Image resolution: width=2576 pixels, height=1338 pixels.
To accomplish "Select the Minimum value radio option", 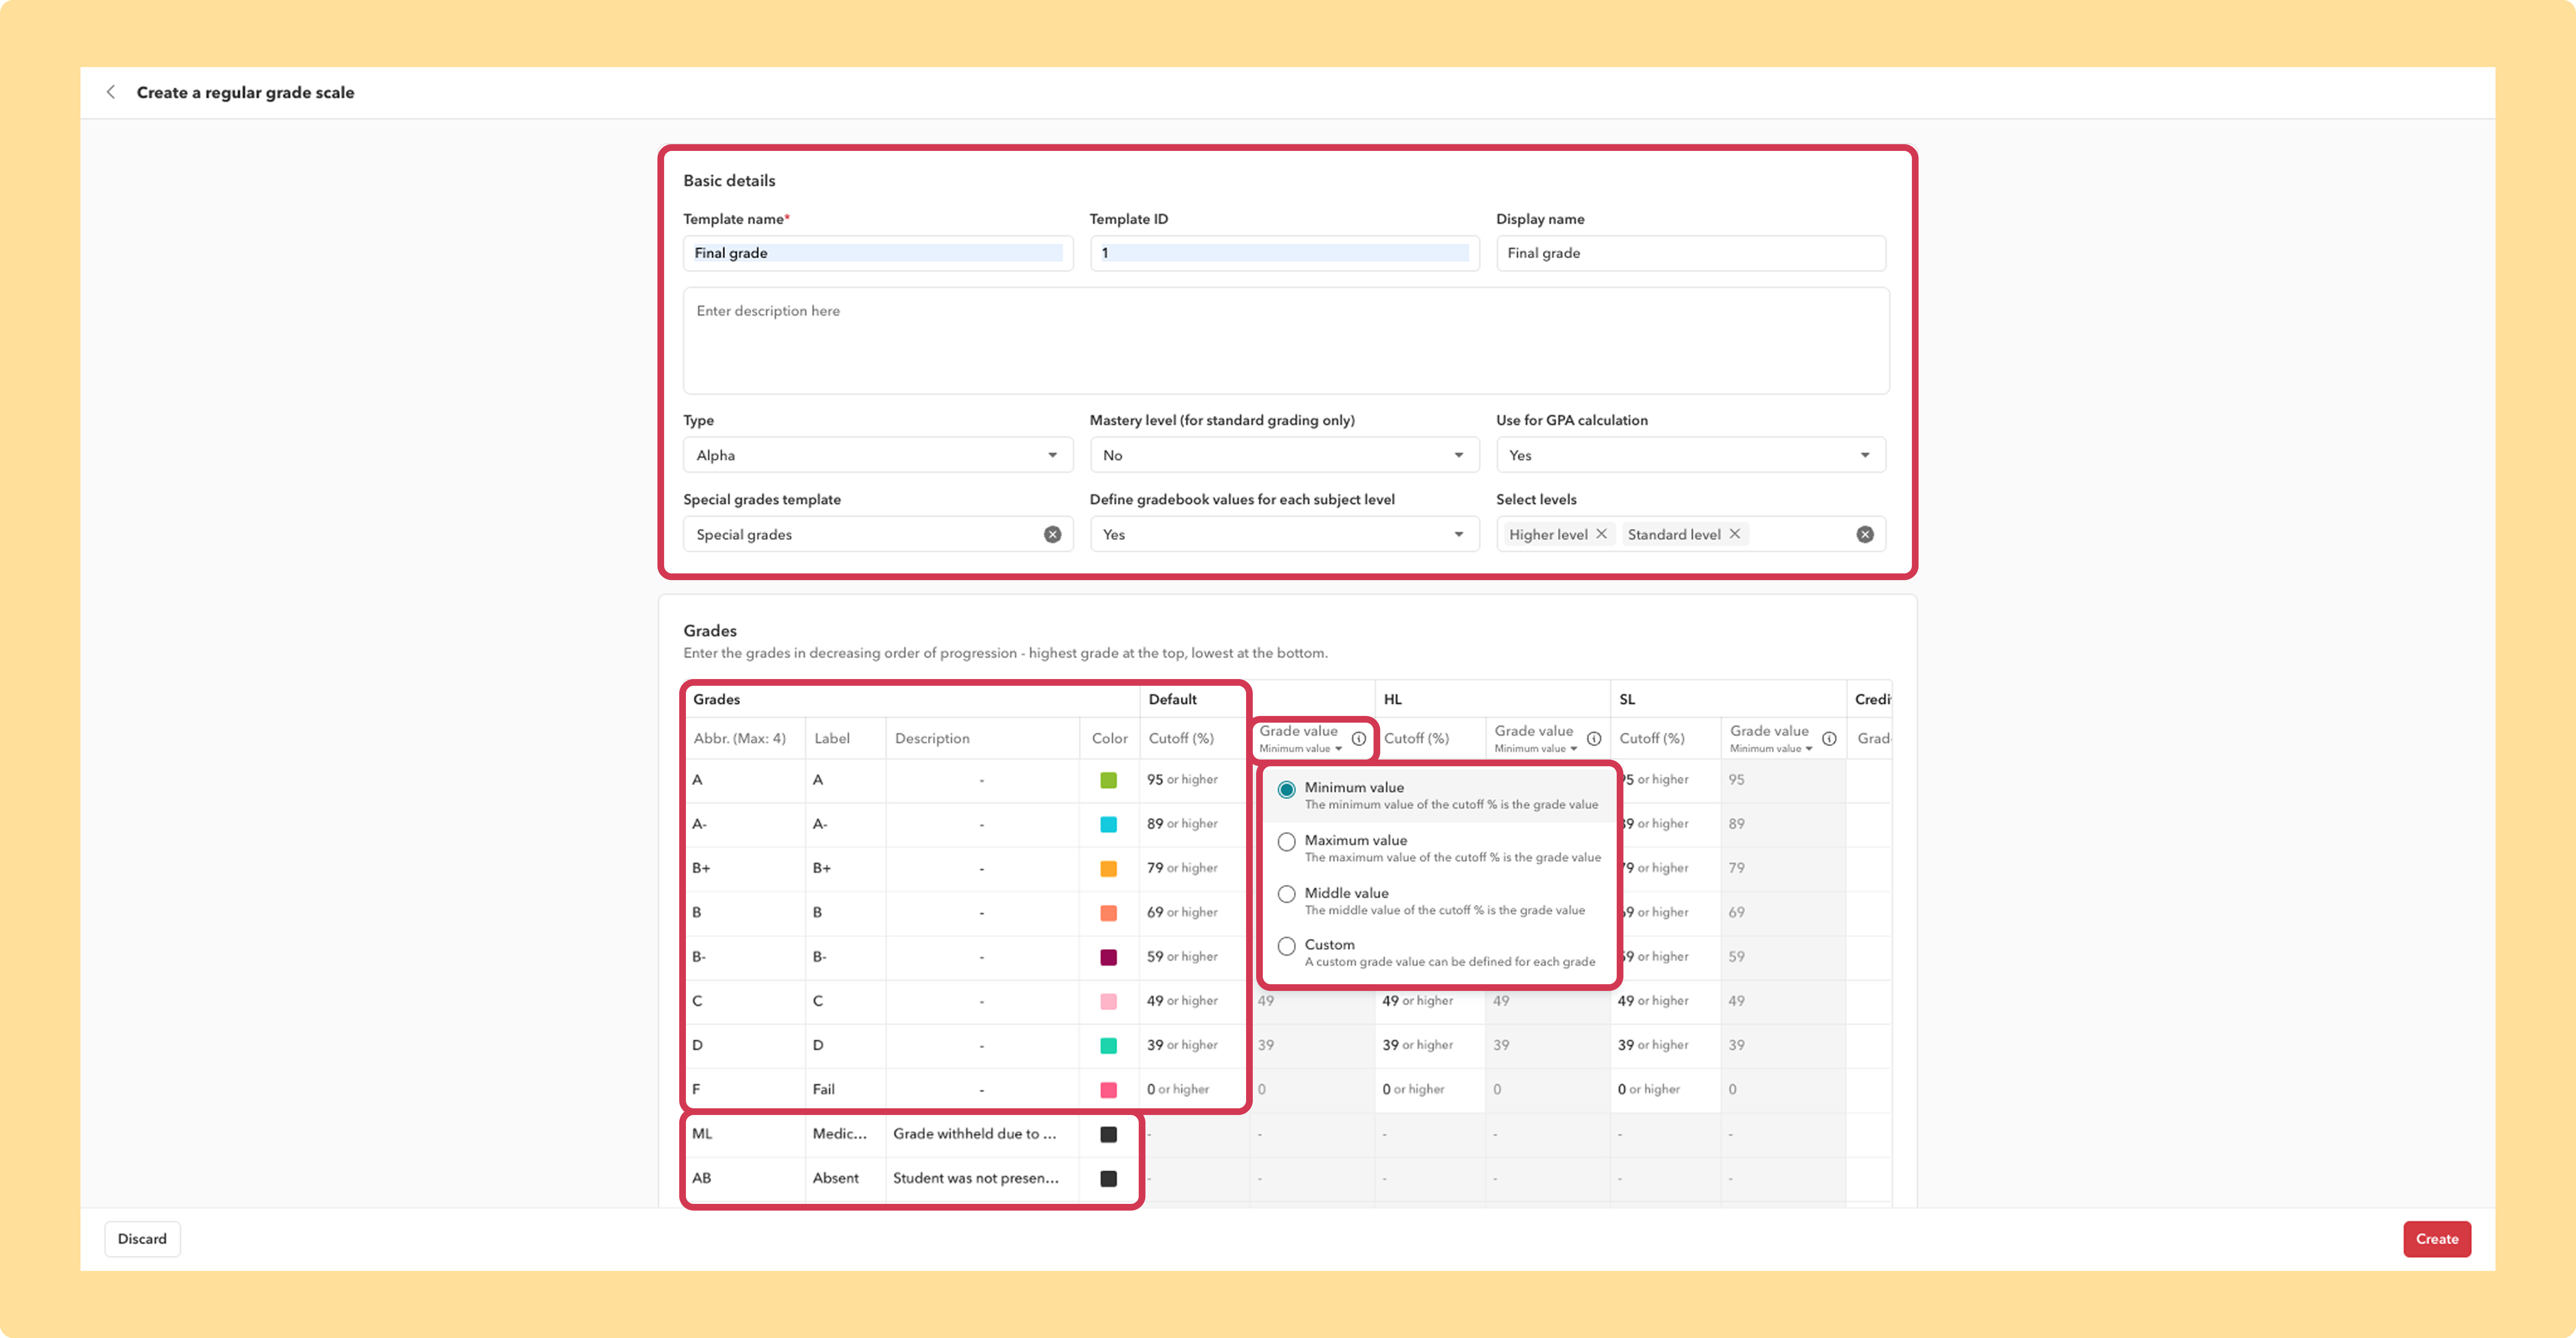I will (x=1287, y=790).
